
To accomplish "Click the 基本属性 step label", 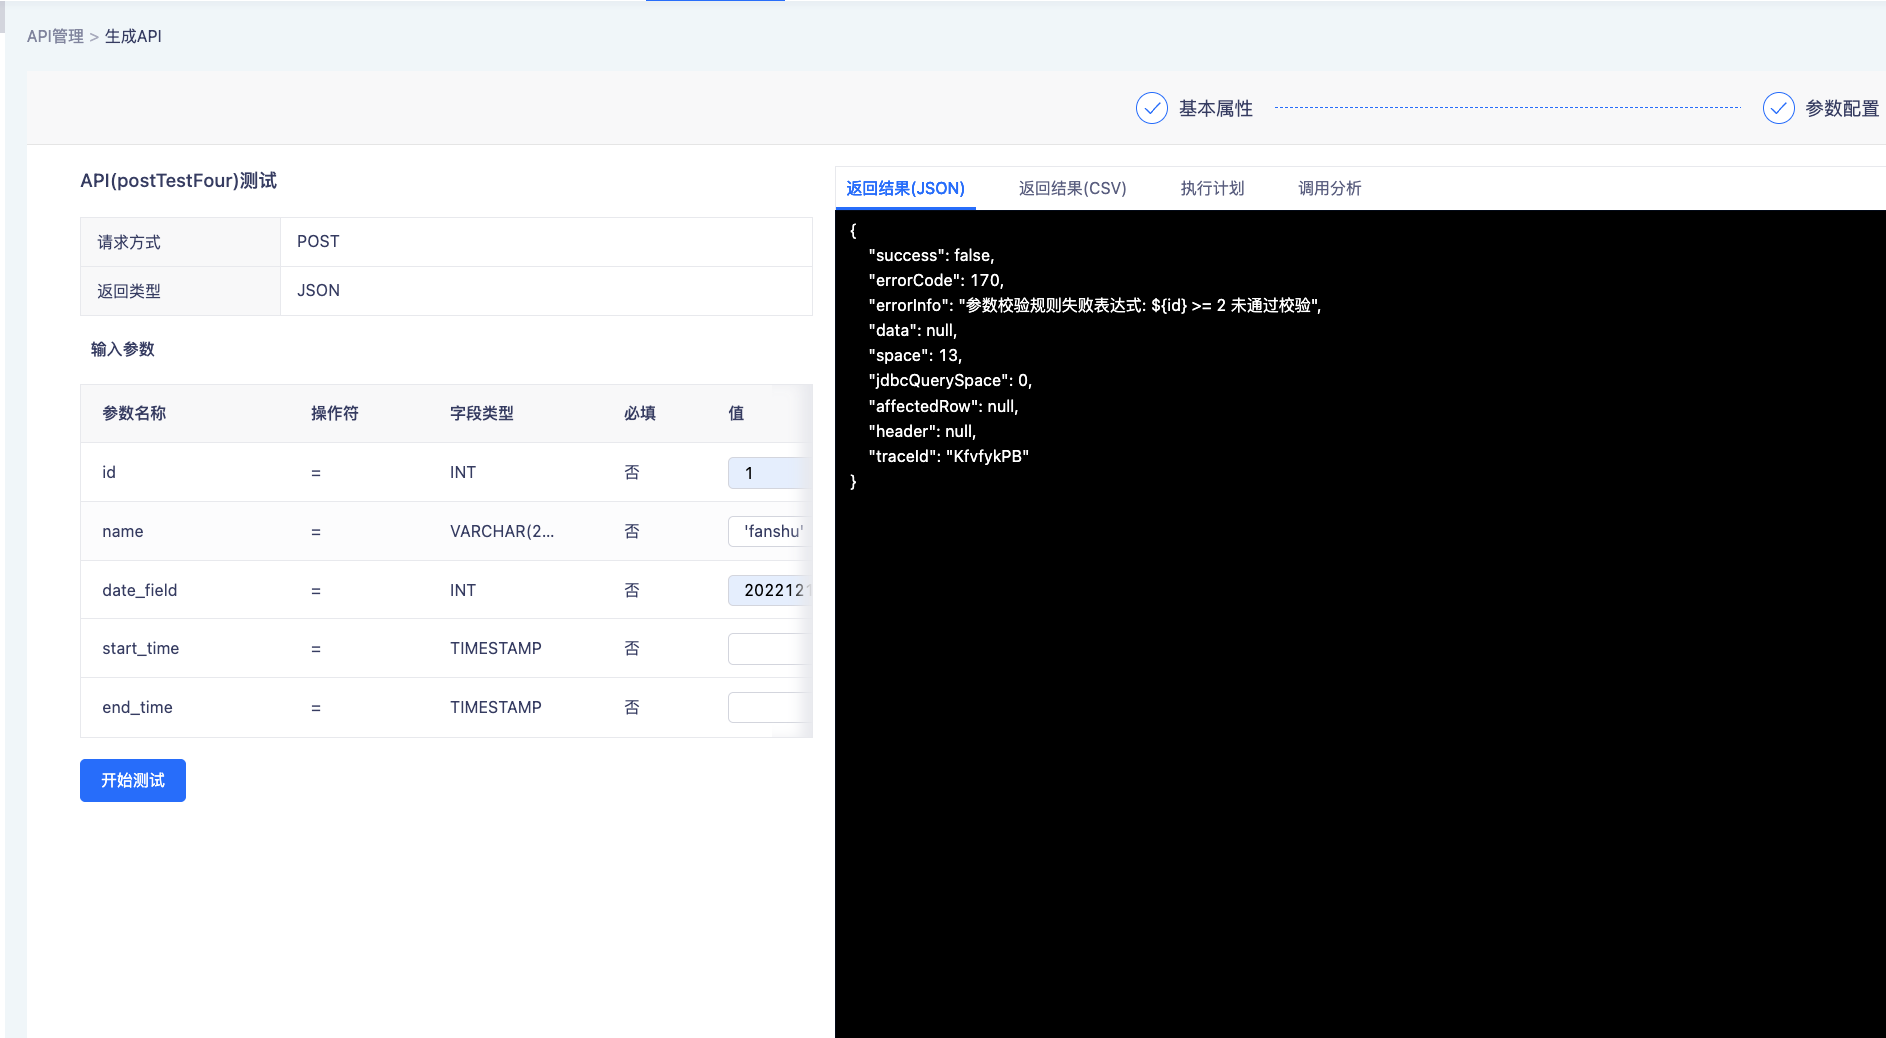I will pyautogui.click(x=1215, y=108).
